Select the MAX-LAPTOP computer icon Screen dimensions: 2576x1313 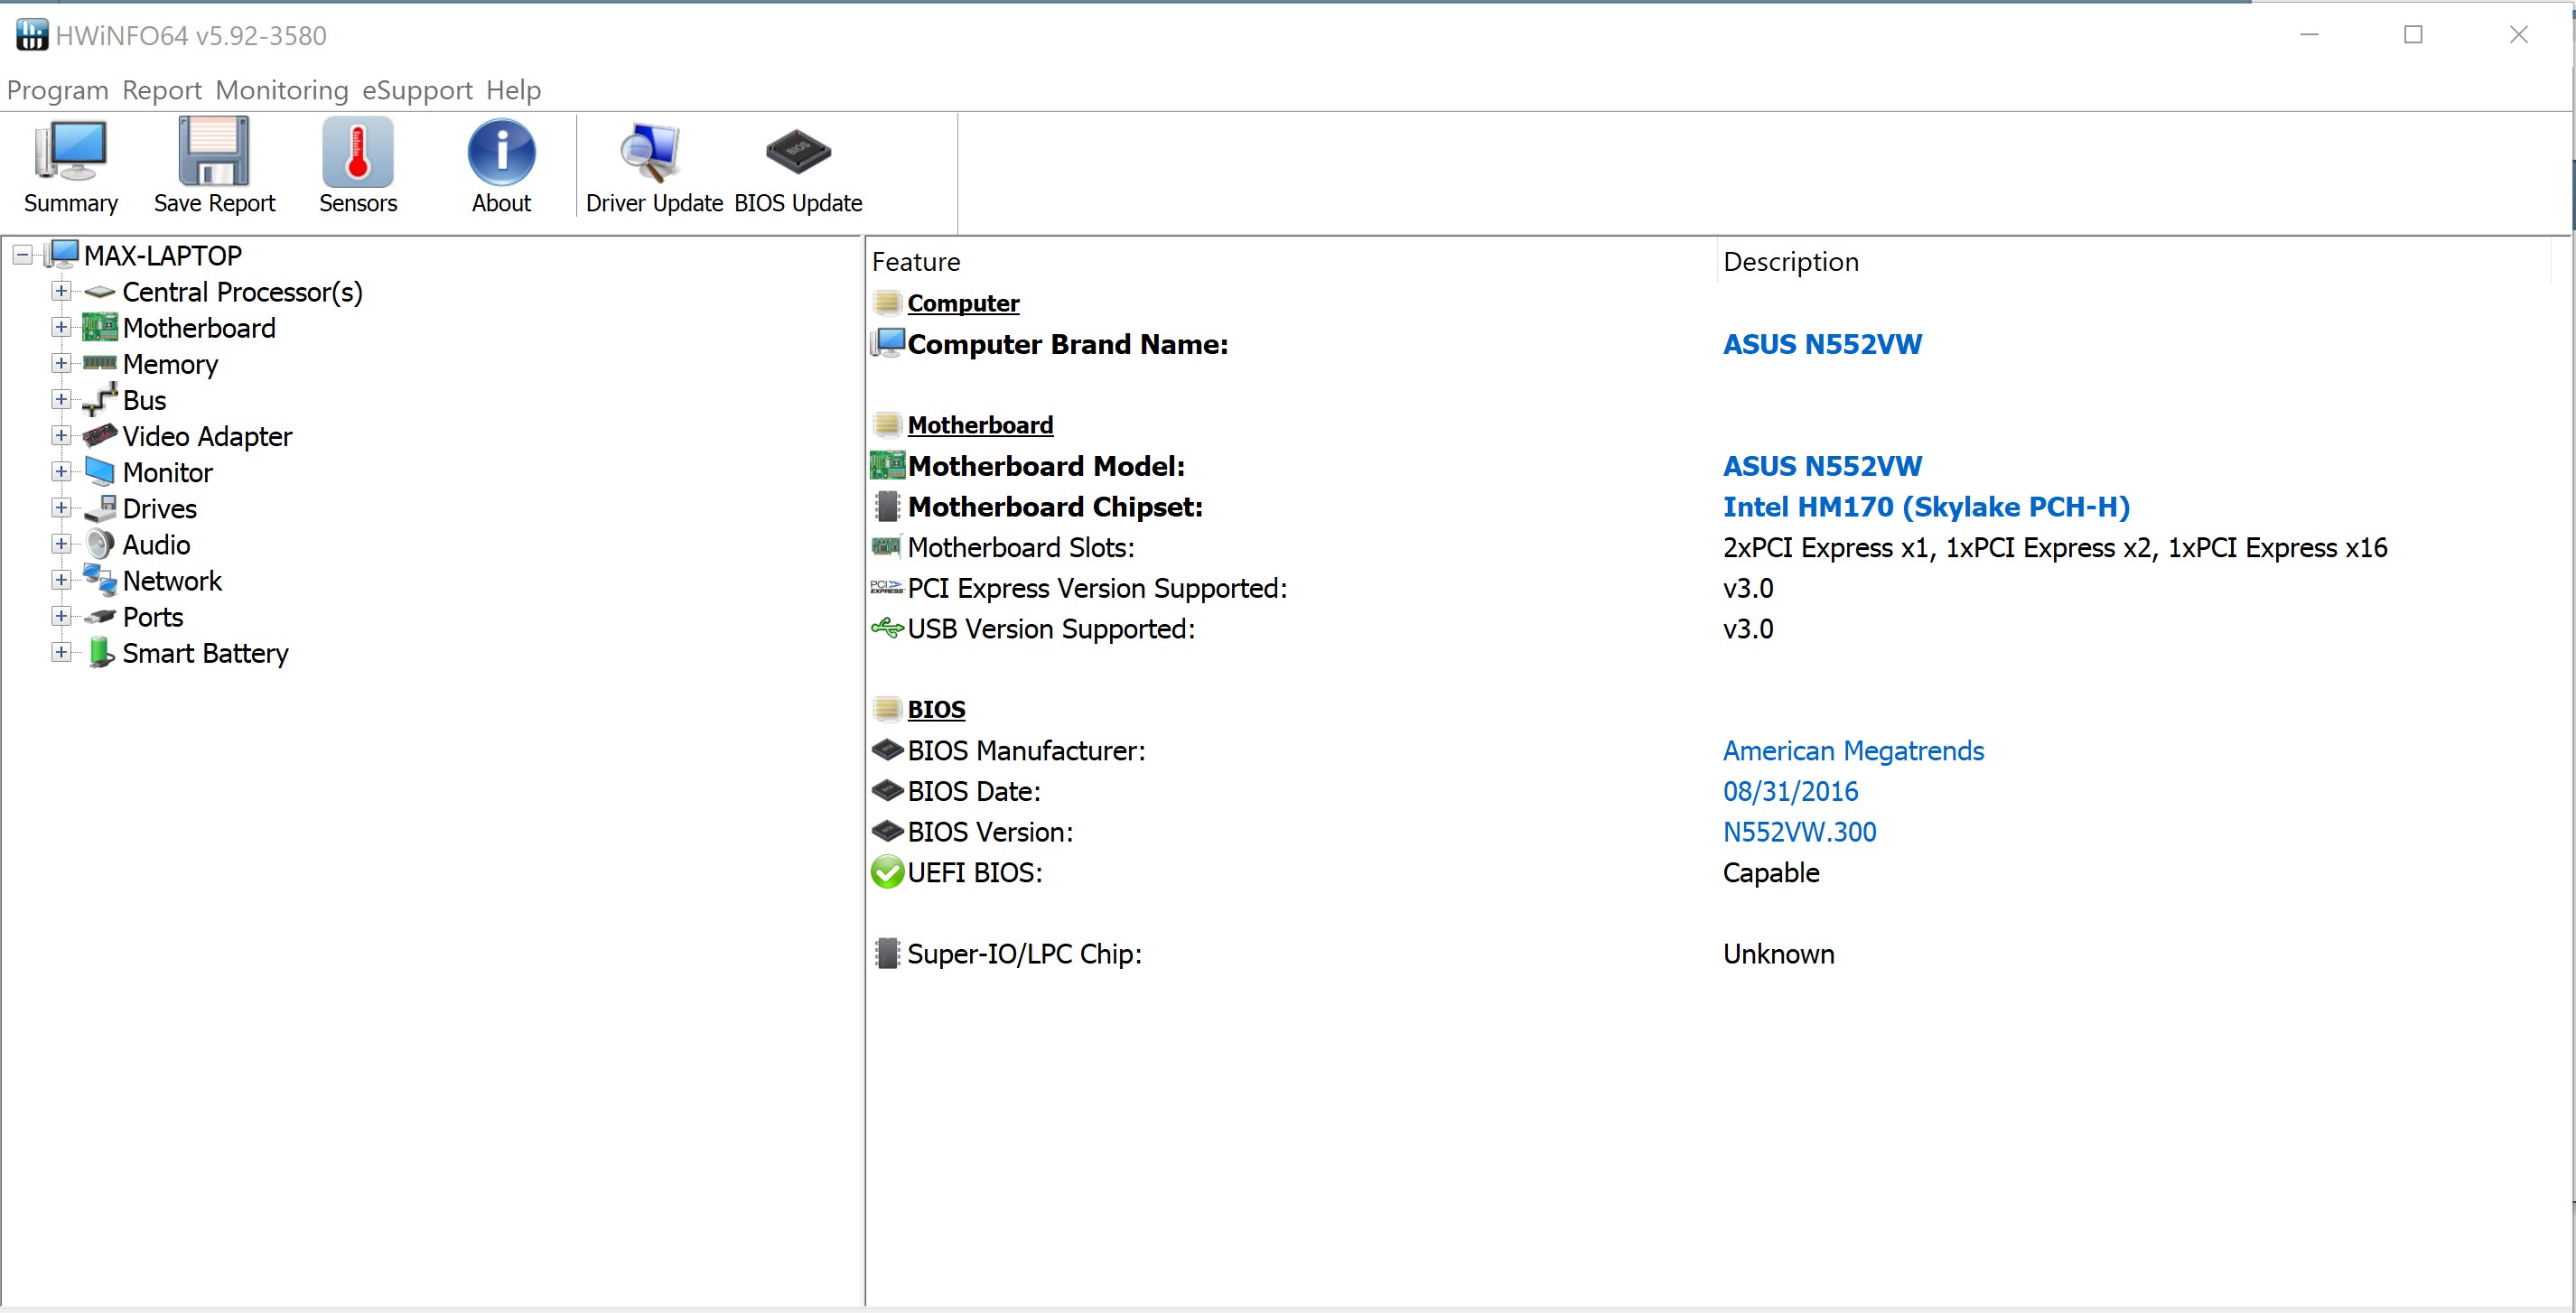tap(62, 254)
